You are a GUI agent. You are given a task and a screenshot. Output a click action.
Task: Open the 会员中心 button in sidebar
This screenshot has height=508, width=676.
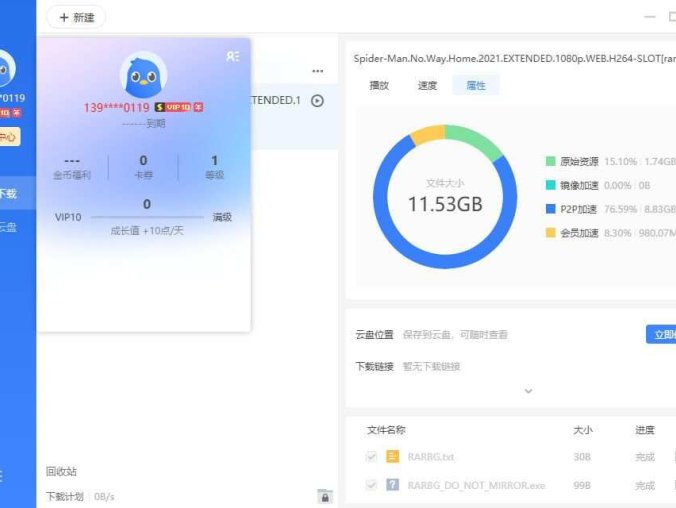coord(9,137)
